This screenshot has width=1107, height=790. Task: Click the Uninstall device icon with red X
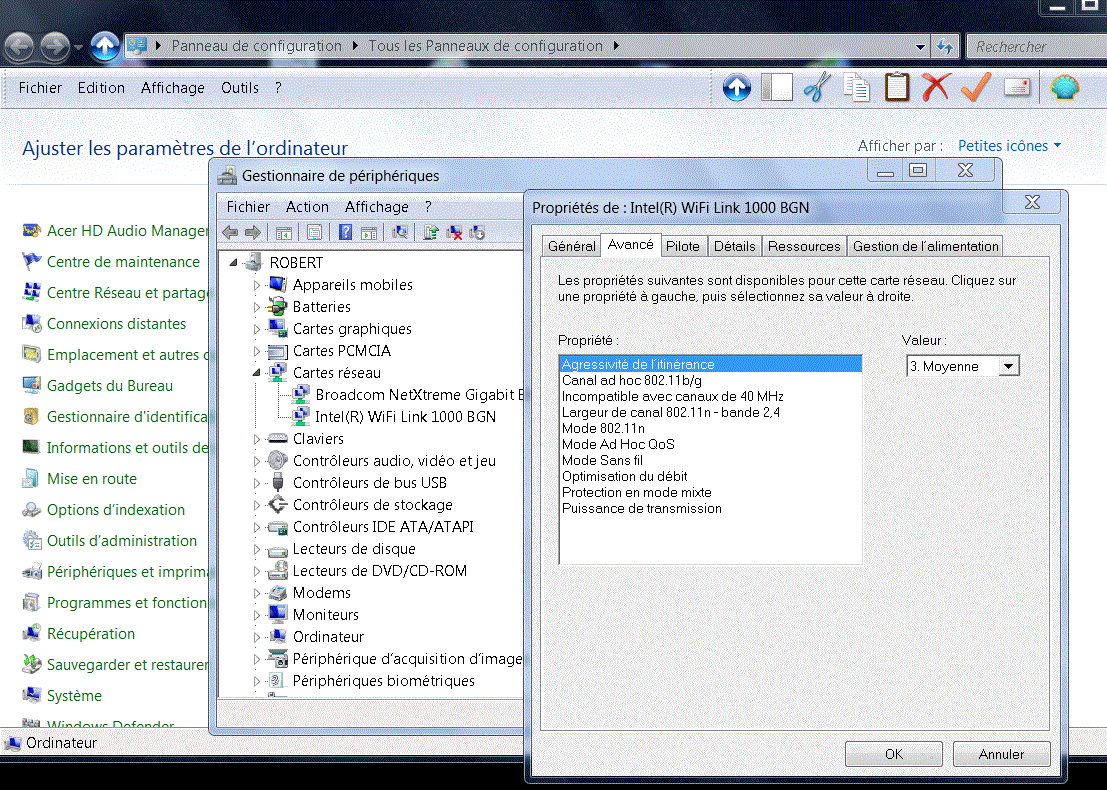coord(454,232)
